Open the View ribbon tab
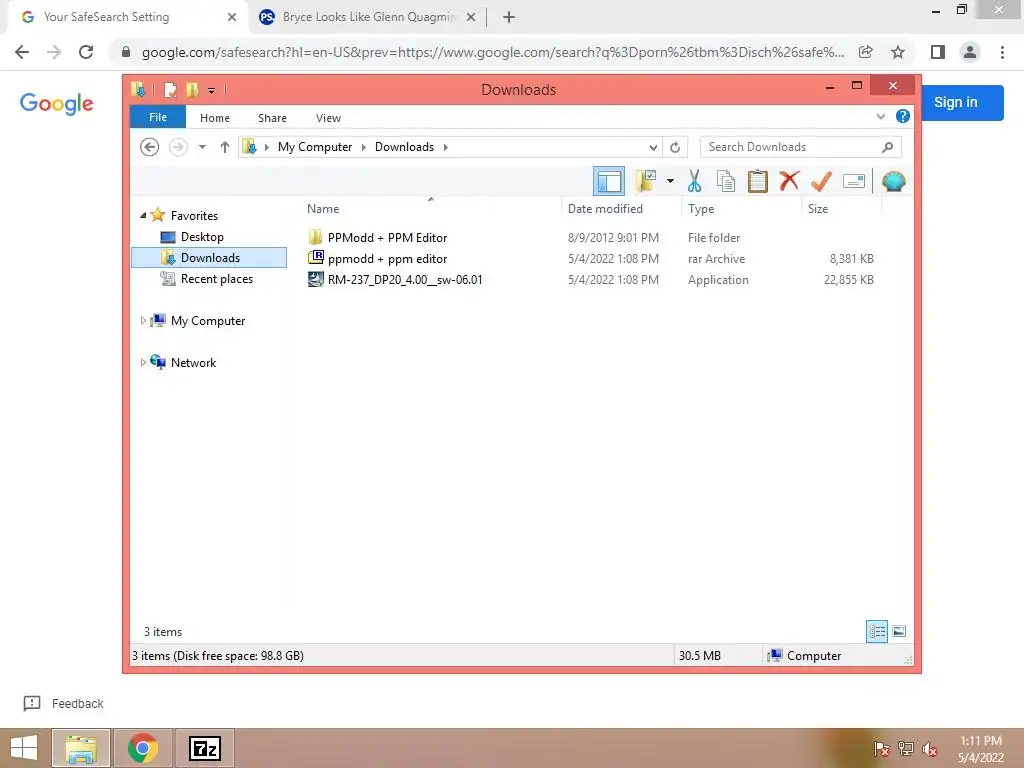This screenshot has width=1024, height=768. point(328,118)
